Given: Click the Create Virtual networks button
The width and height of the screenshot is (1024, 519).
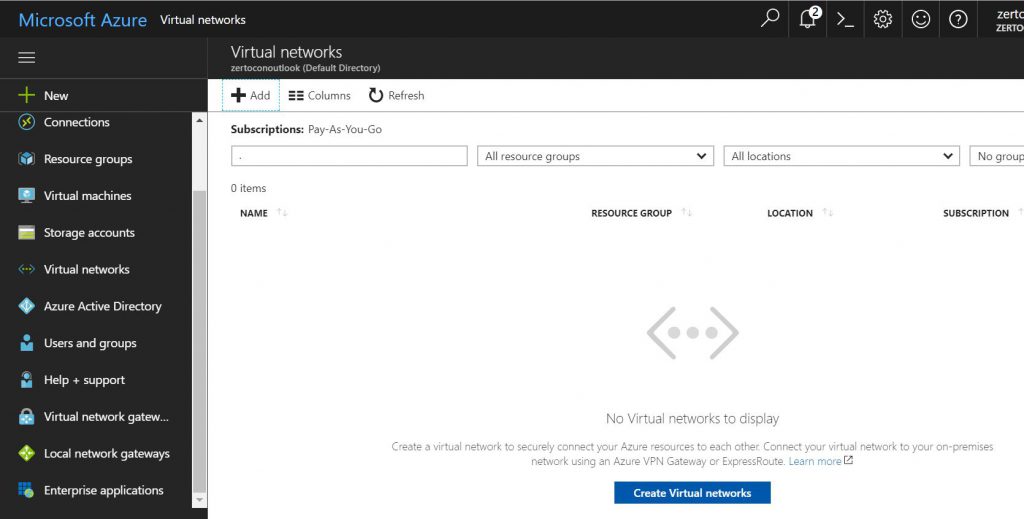Looking at the screenshot, I should click(x=692, y=493).
